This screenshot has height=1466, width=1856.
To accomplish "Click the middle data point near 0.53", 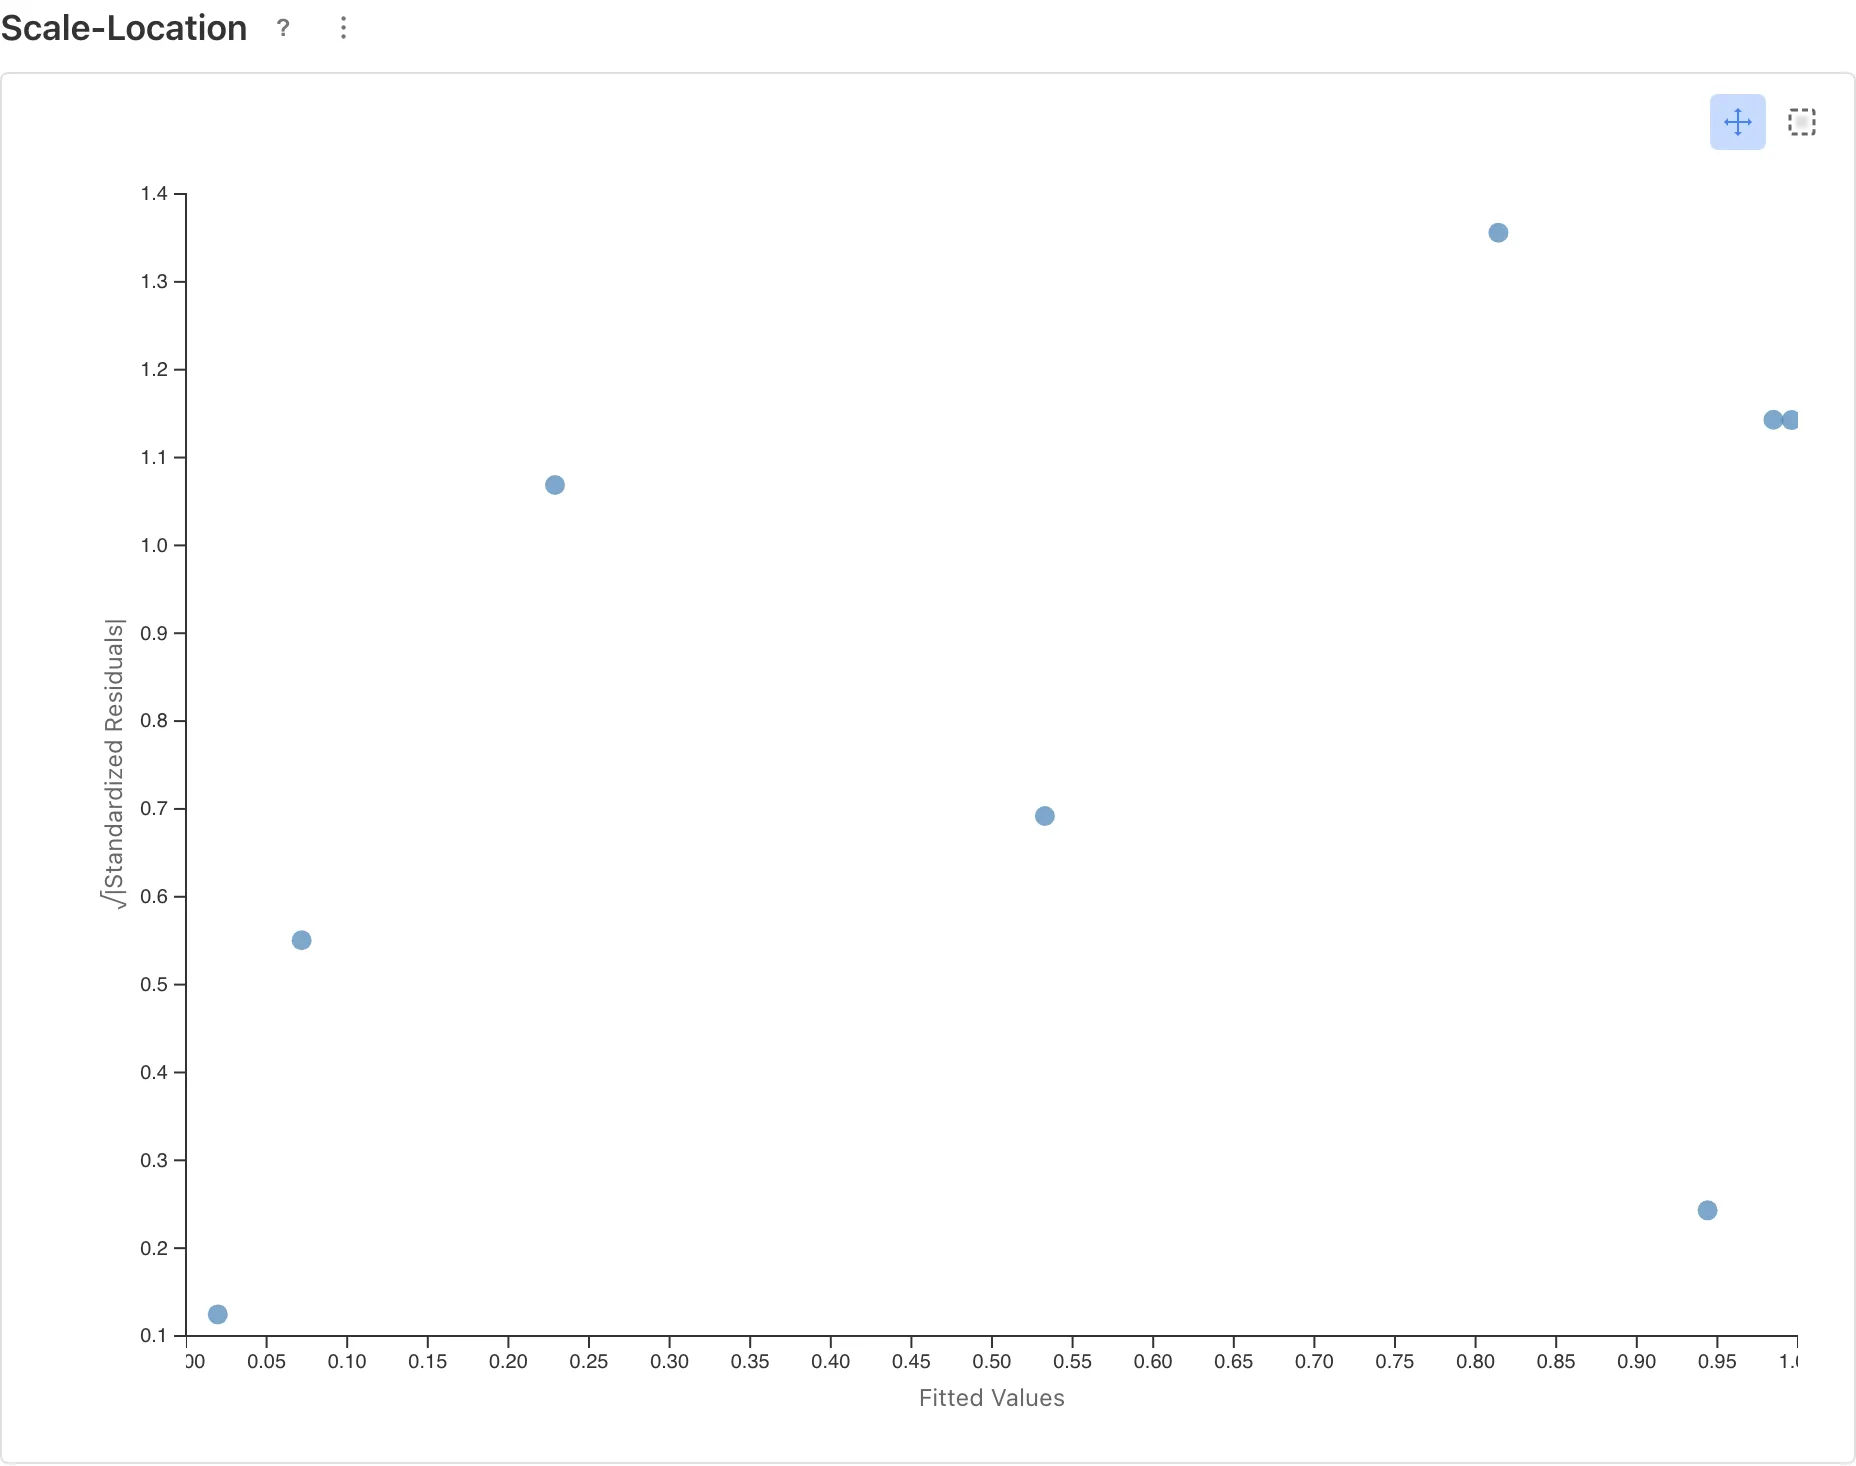I will [x=1044, y=816].
